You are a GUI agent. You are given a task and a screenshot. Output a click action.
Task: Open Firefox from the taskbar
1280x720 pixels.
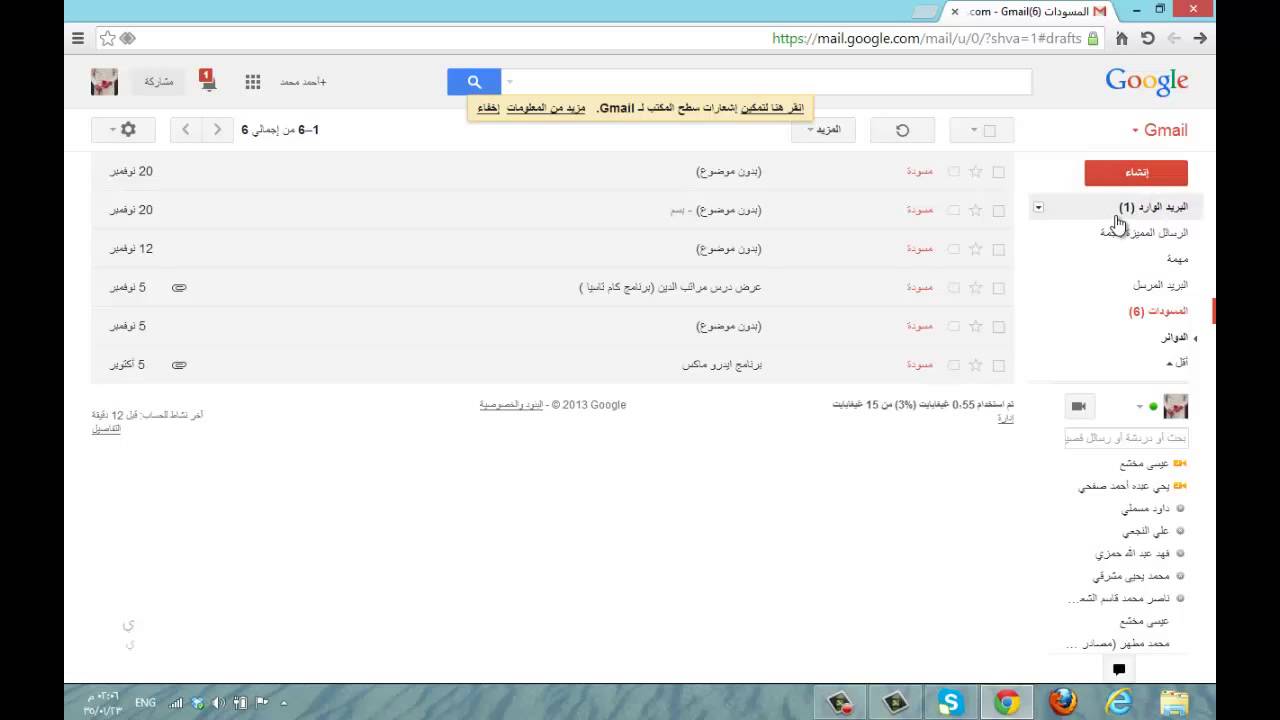[1063, 703]
